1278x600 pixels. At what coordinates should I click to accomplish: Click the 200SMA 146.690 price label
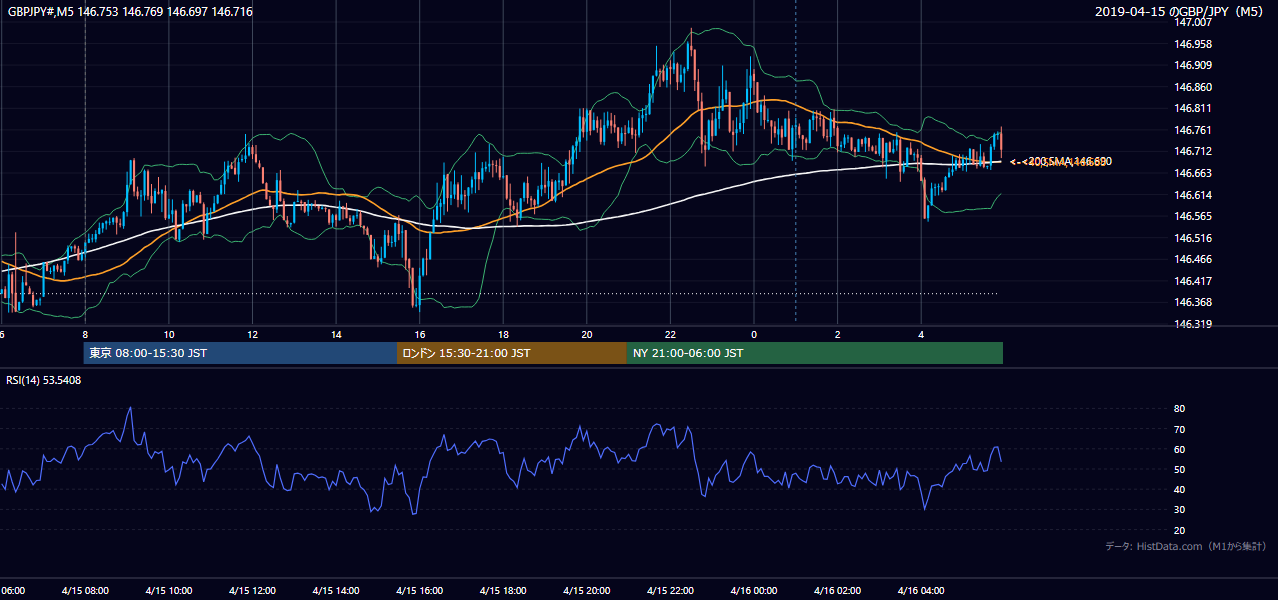click(1066, 161)
